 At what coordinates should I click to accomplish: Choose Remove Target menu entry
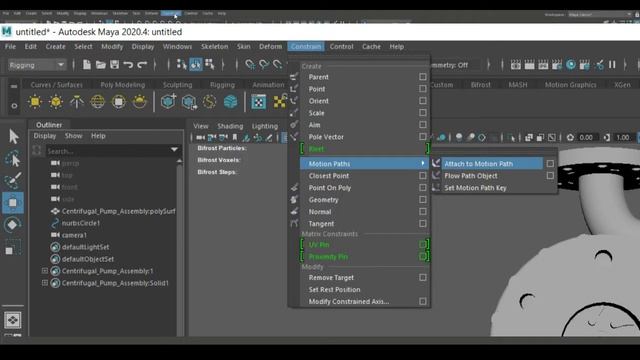[x=331, y=278]
